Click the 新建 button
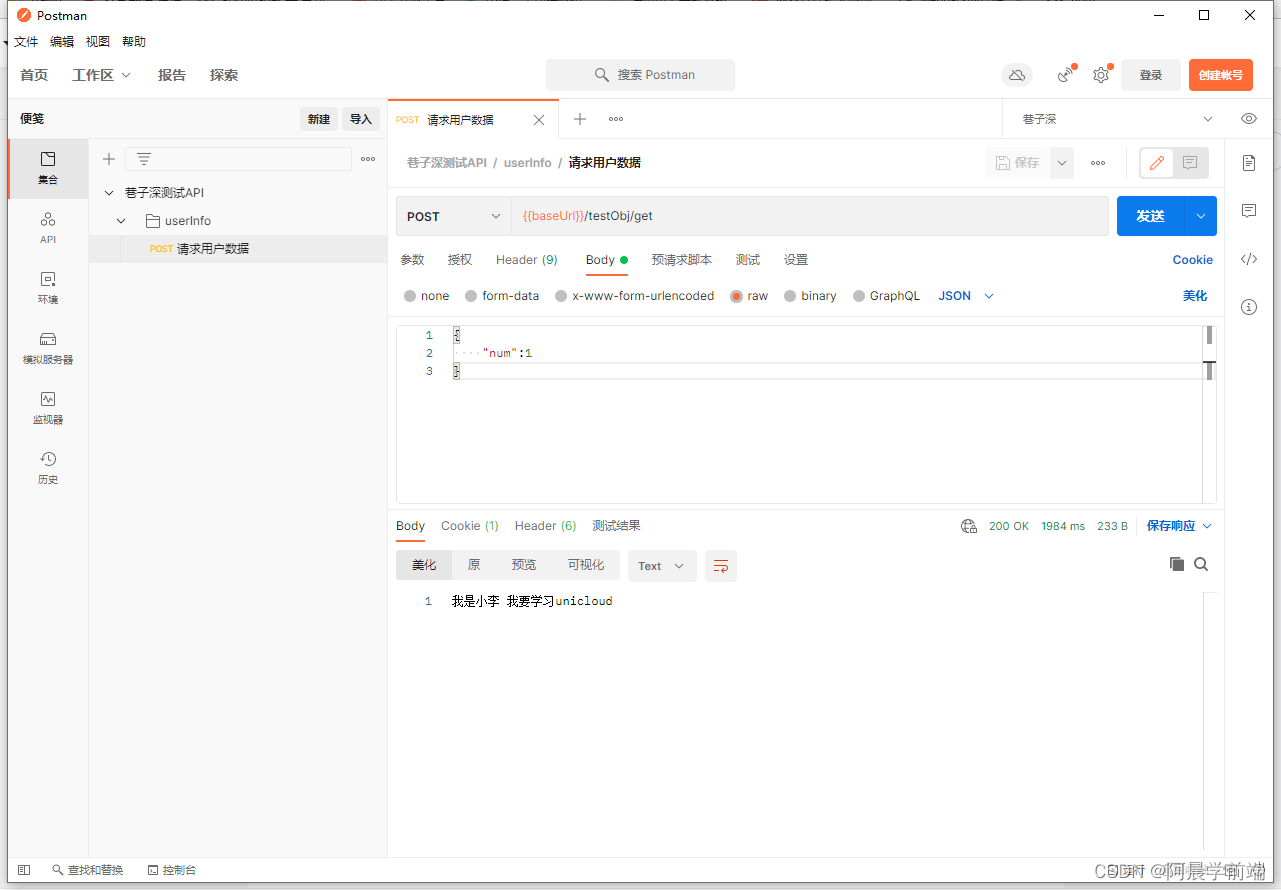Image resolution: width=1281 pixels, height=890 pixels. [319, 119]
